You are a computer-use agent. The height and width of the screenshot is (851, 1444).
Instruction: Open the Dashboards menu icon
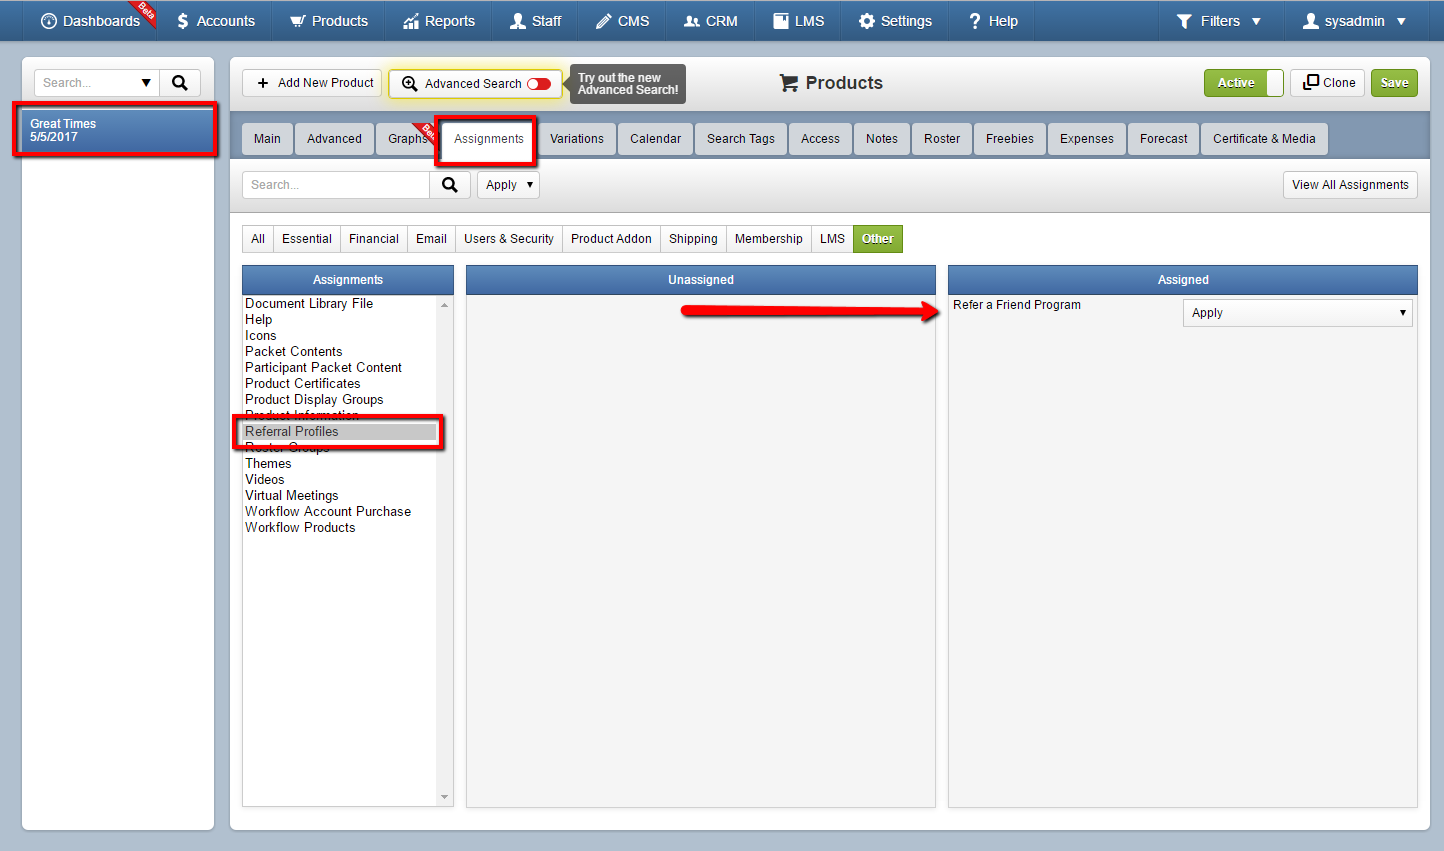49,21
